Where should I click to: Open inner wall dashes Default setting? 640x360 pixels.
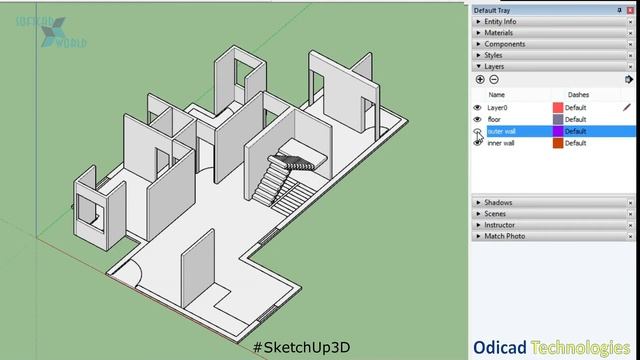coord(576,143)
